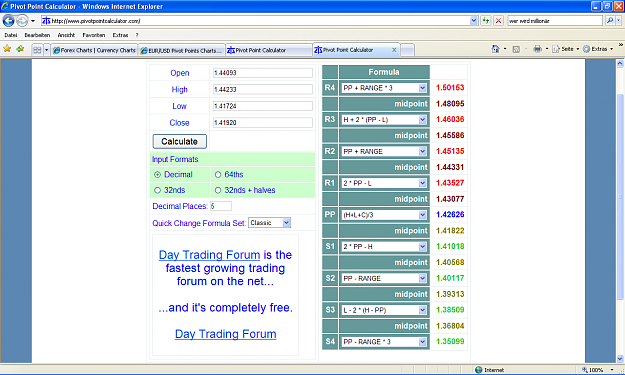Open the R4 formula dropdown
The height and width of the screenshot is (375, 625).
pyautogui.click(x=384, y=88)
